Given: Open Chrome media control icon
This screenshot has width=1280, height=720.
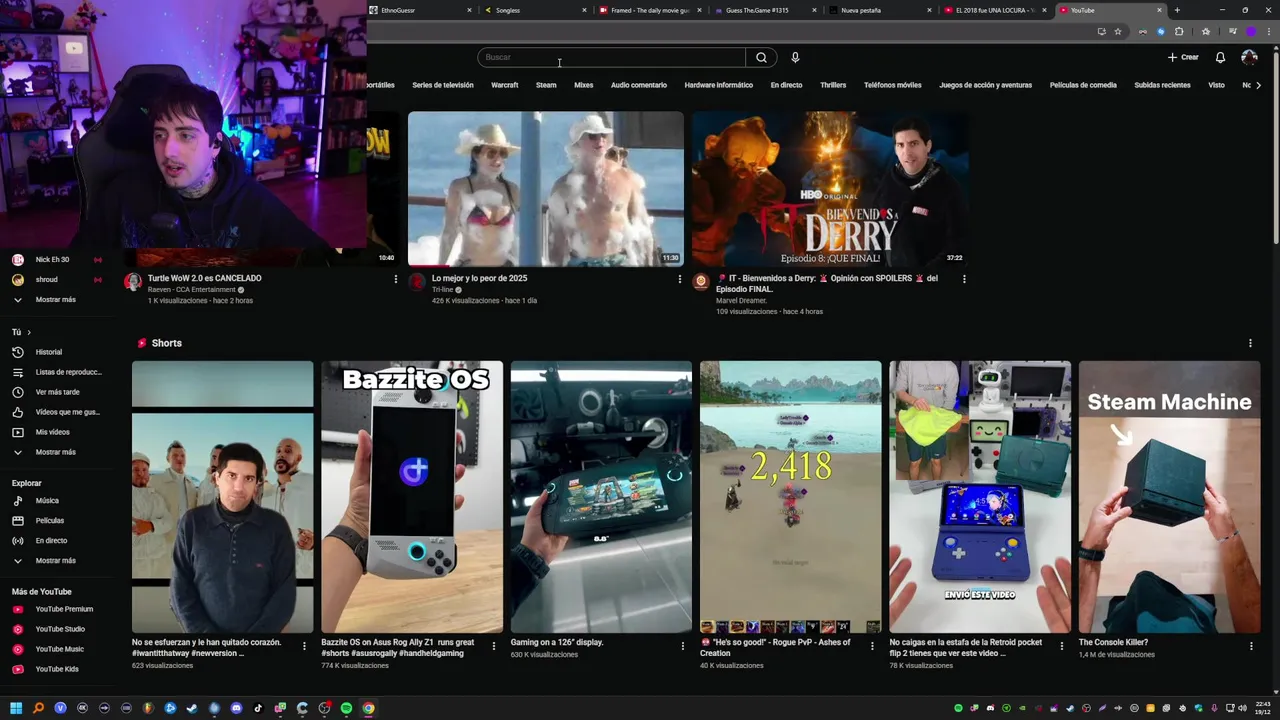Looking at the screenshot, I should pyautogui.click(x=1232, y=31).
